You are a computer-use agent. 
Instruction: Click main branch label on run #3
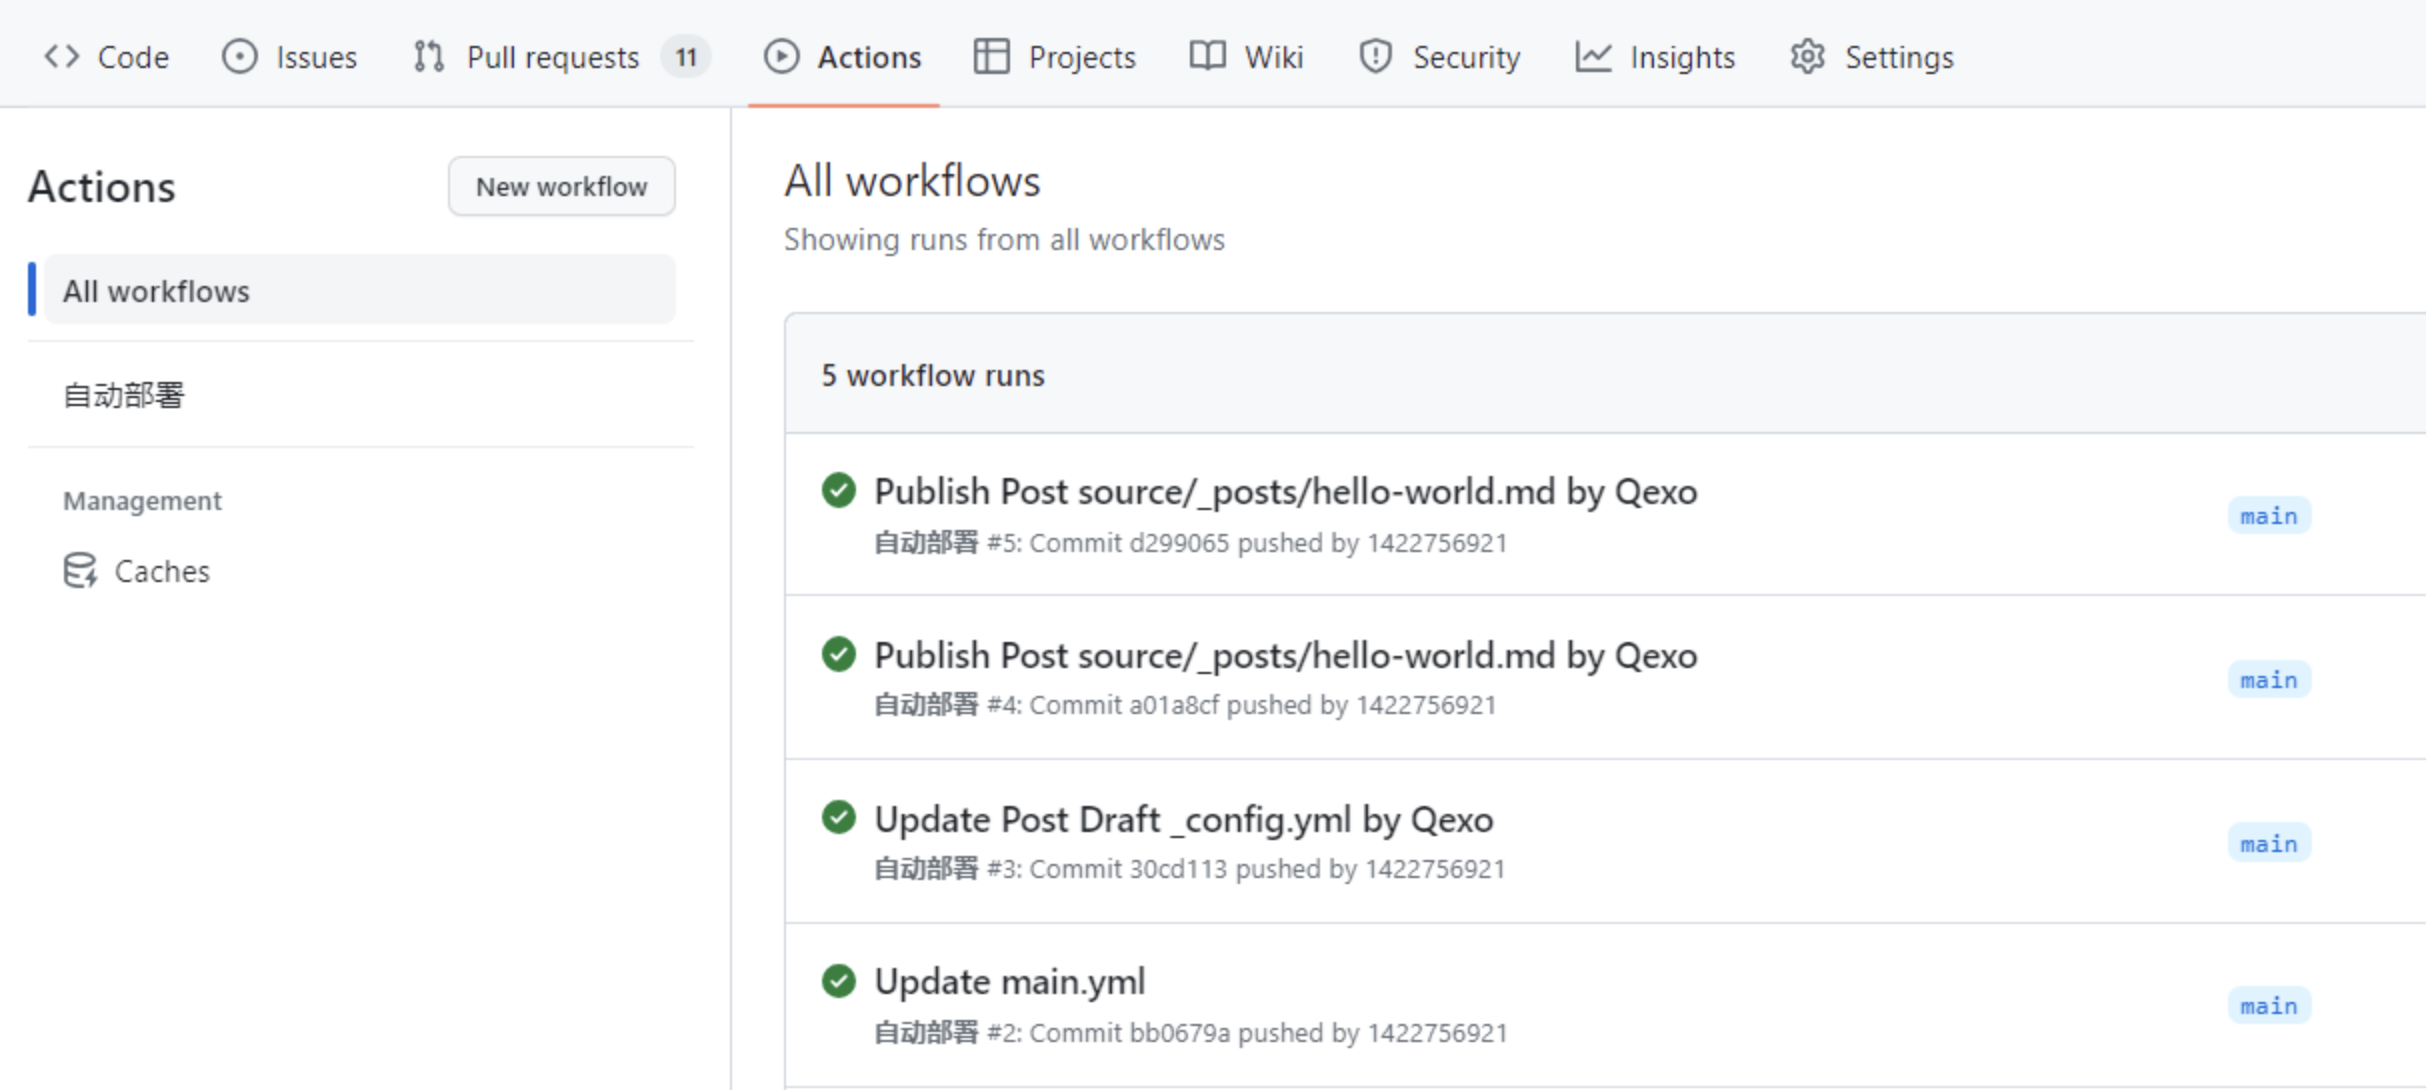[2268, 844]
